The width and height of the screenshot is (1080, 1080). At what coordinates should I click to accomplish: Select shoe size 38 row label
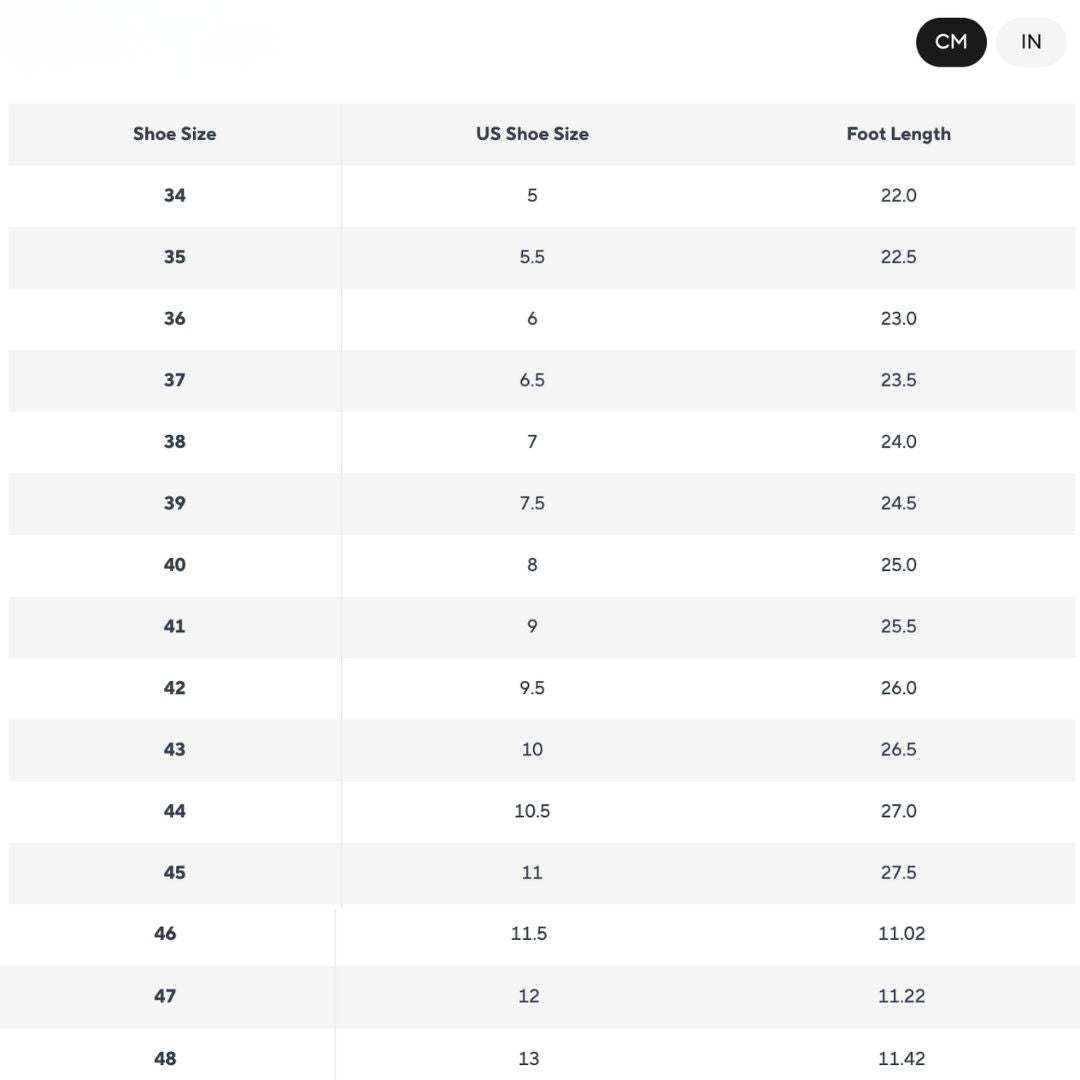pos(174,442)
